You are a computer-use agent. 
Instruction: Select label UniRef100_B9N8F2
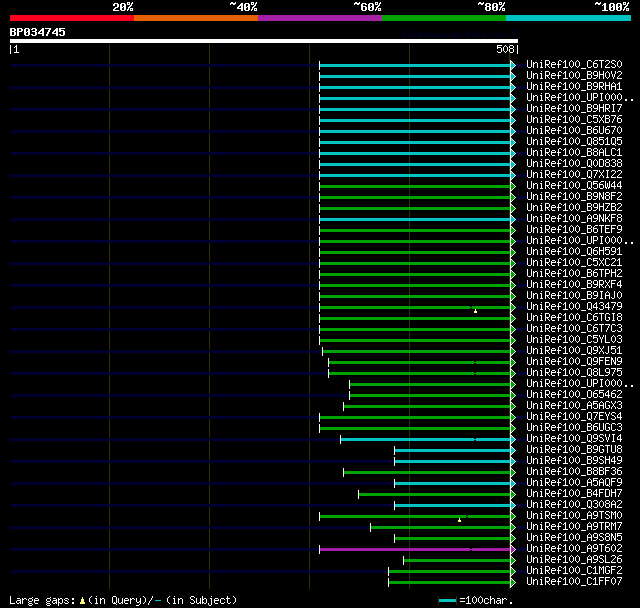coord(574,197)
